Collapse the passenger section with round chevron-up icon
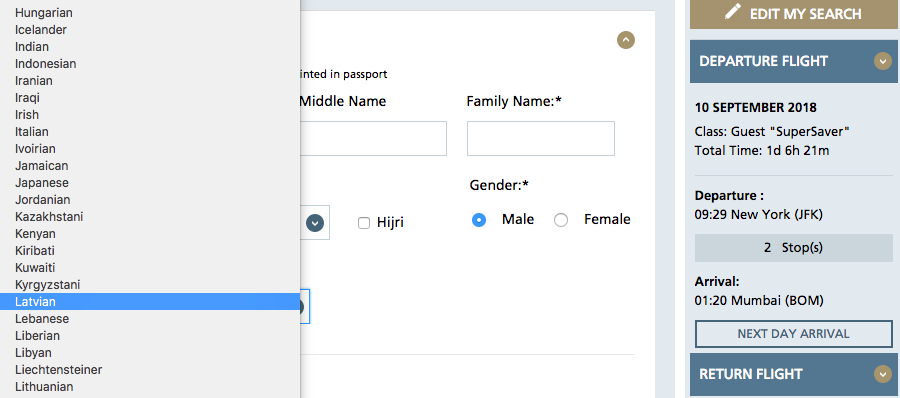Image resolution: width=900 pixels, height=398 pixels. (x=626, y=40)
